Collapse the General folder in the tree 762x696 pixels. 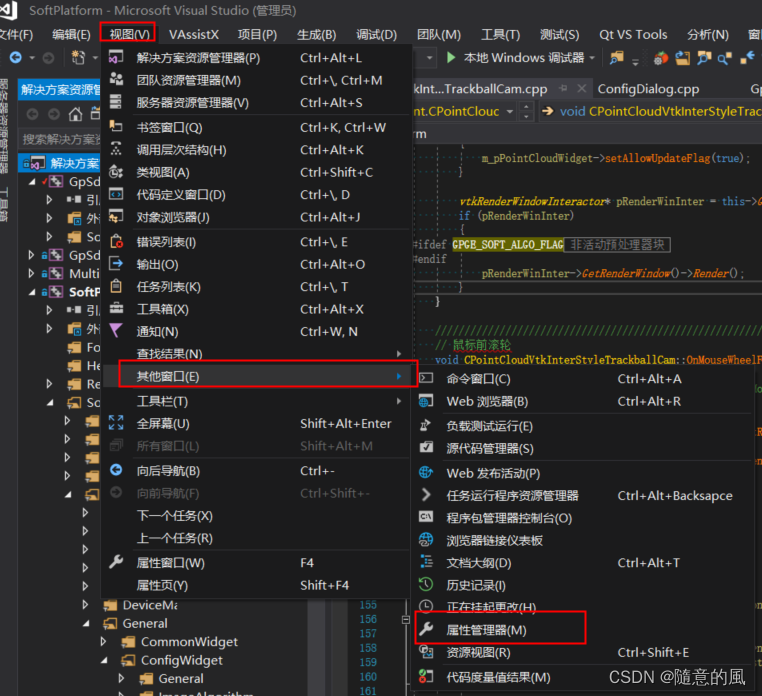(86, 624)
